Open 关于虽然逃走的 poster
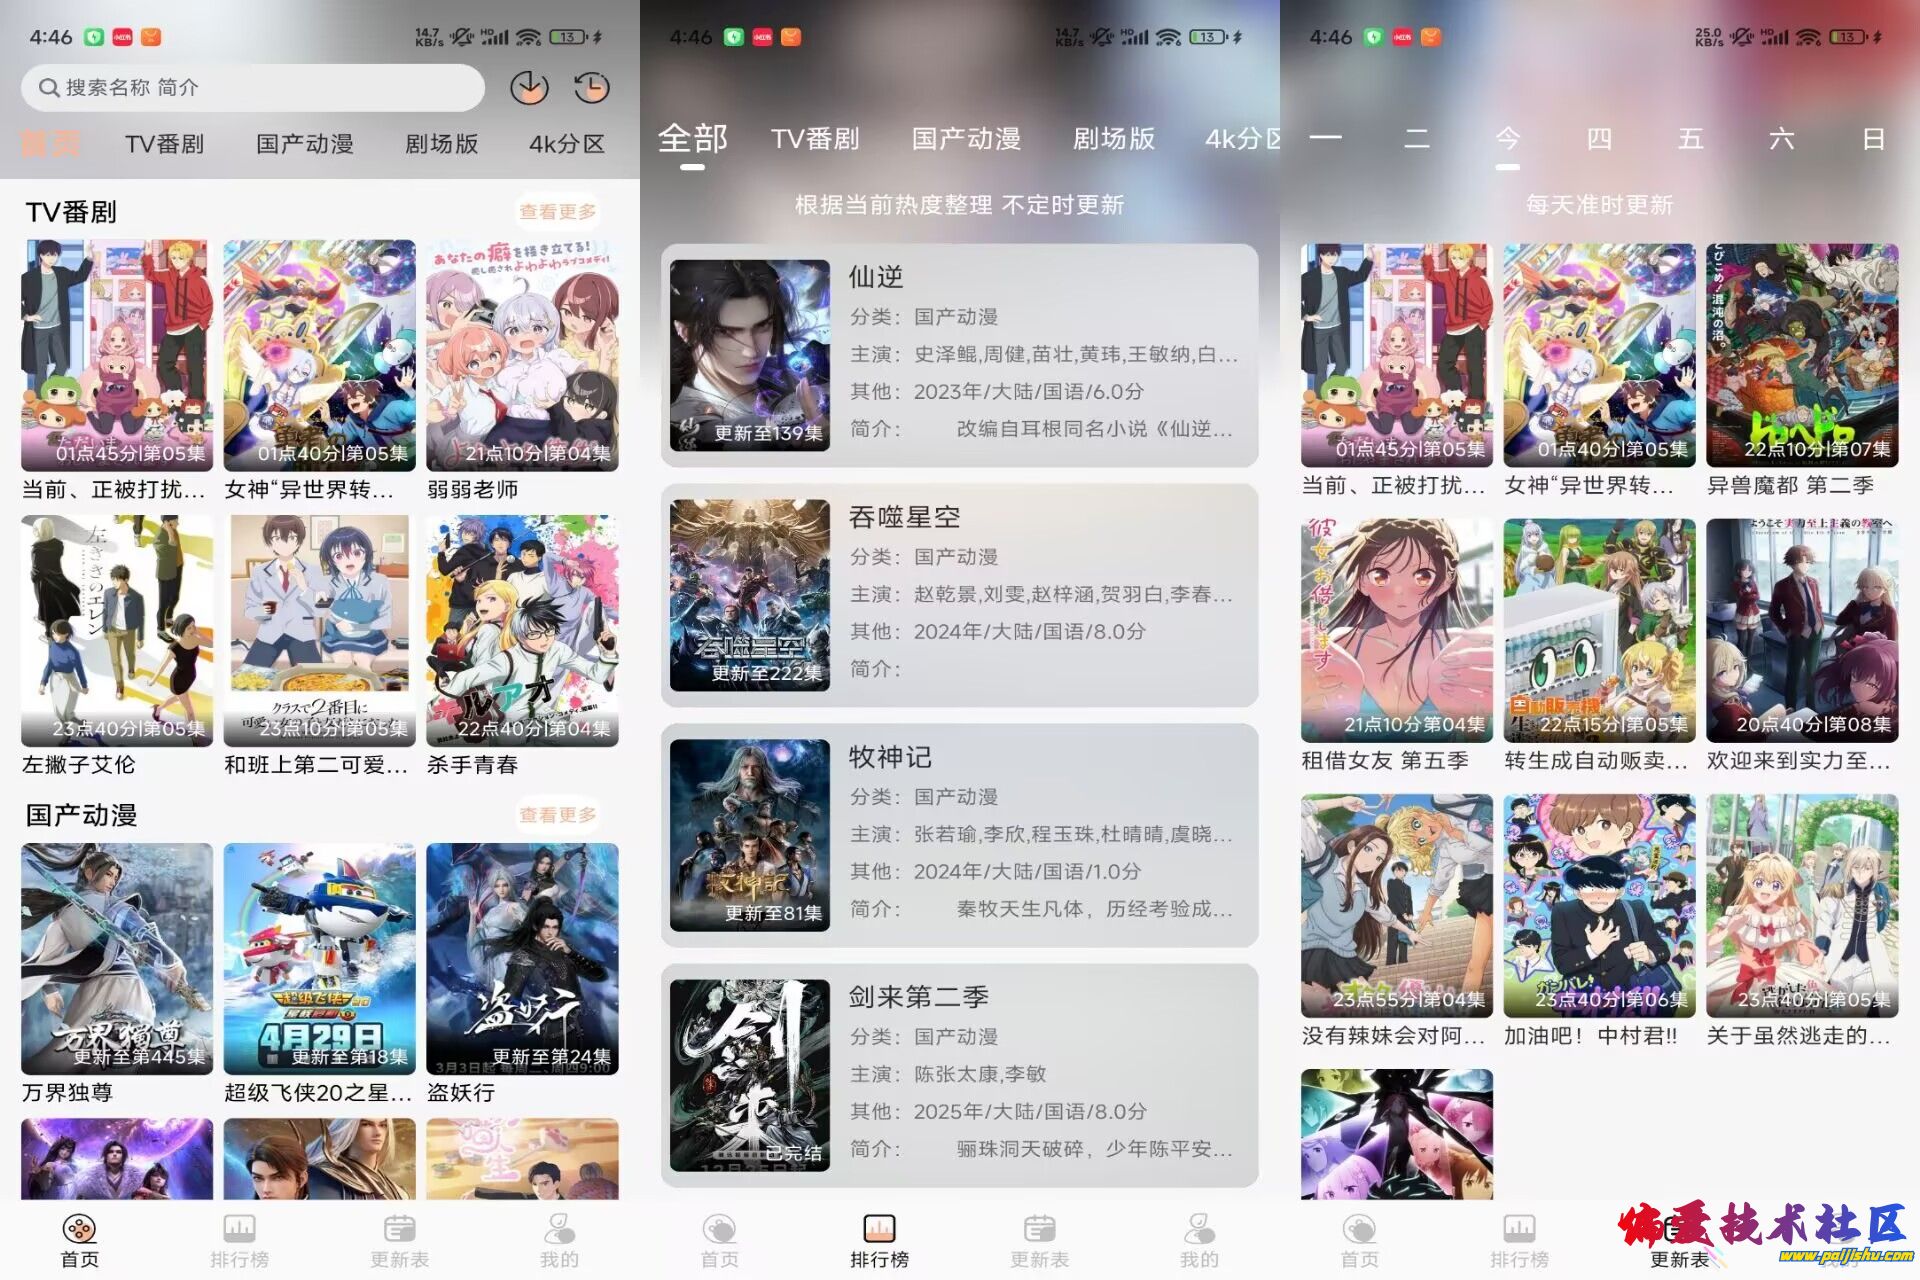 [1802, 906]
